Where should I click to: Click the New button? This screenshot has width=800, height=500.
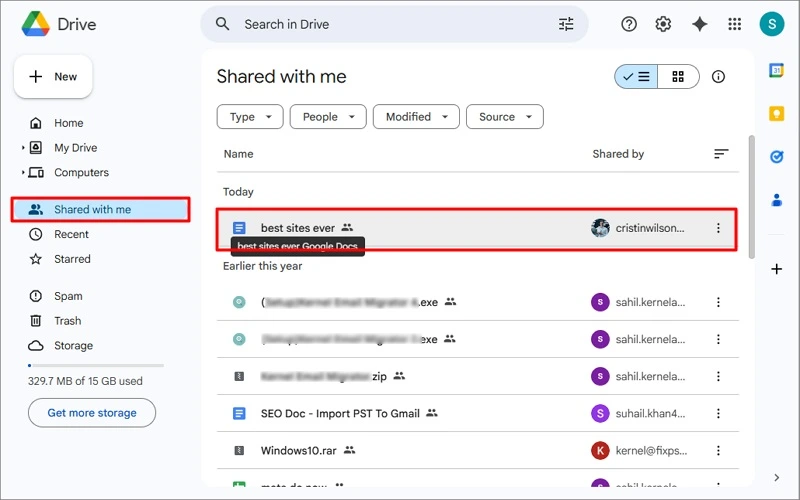[53, 77]
